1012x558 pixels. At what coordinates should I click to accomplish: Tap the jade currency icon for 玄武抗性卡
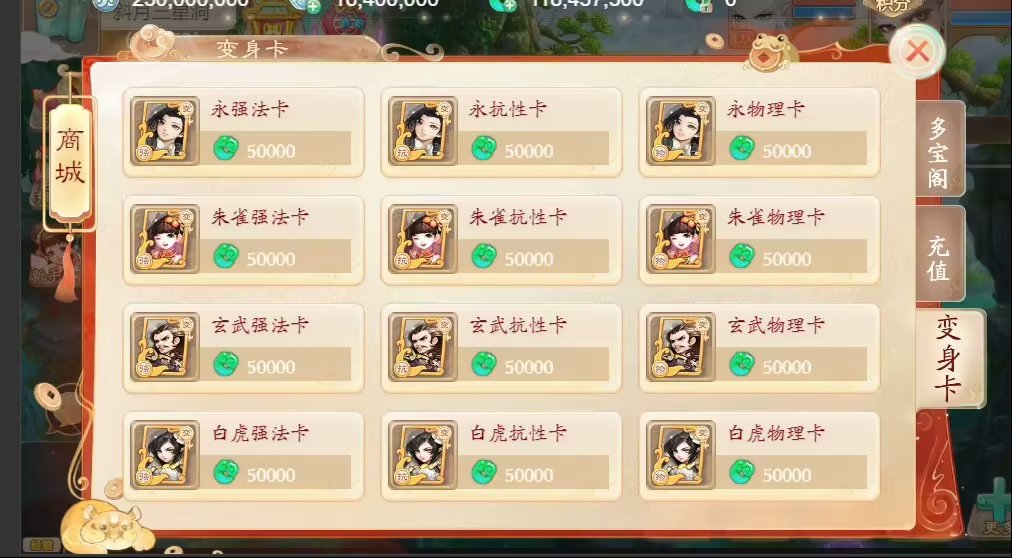[484, 364]
